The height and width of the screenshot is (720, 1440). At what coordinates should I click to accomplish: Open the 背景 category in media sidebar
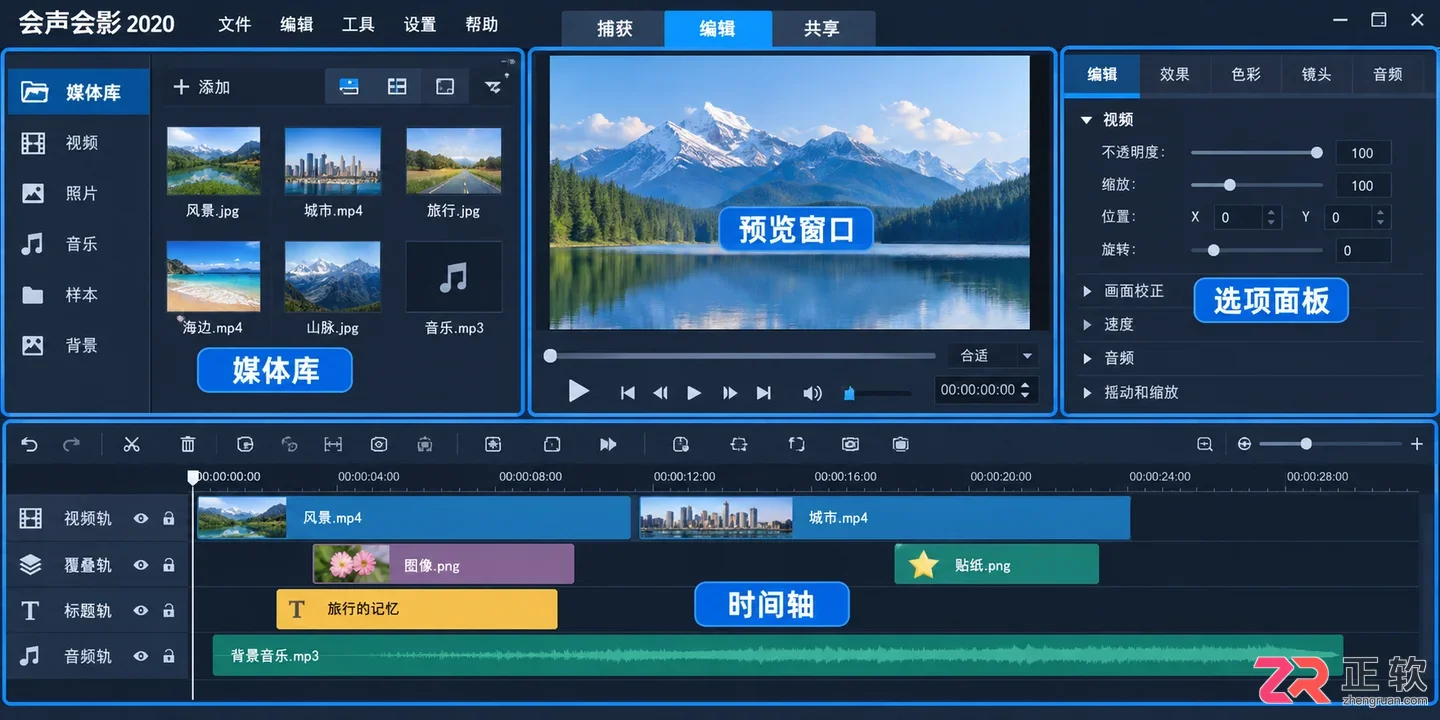tap(77, 346)
